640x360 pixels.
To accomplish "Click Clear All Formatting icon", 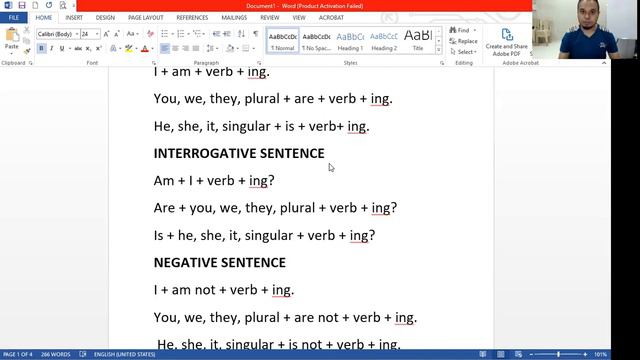I will point(150,34).
